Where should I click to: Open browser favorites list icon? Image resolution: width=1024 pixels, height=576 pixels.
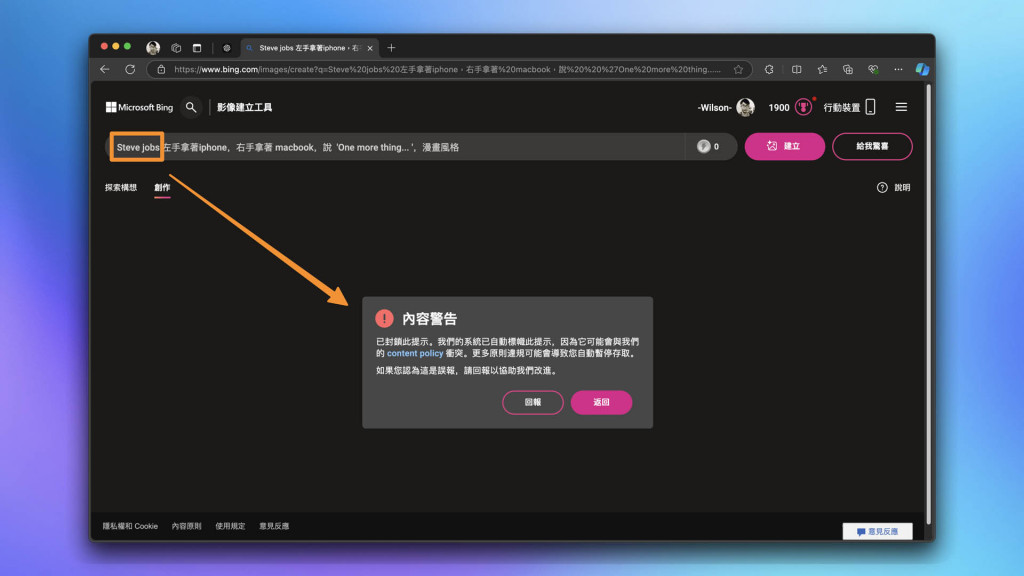click(x=822, y=69)
